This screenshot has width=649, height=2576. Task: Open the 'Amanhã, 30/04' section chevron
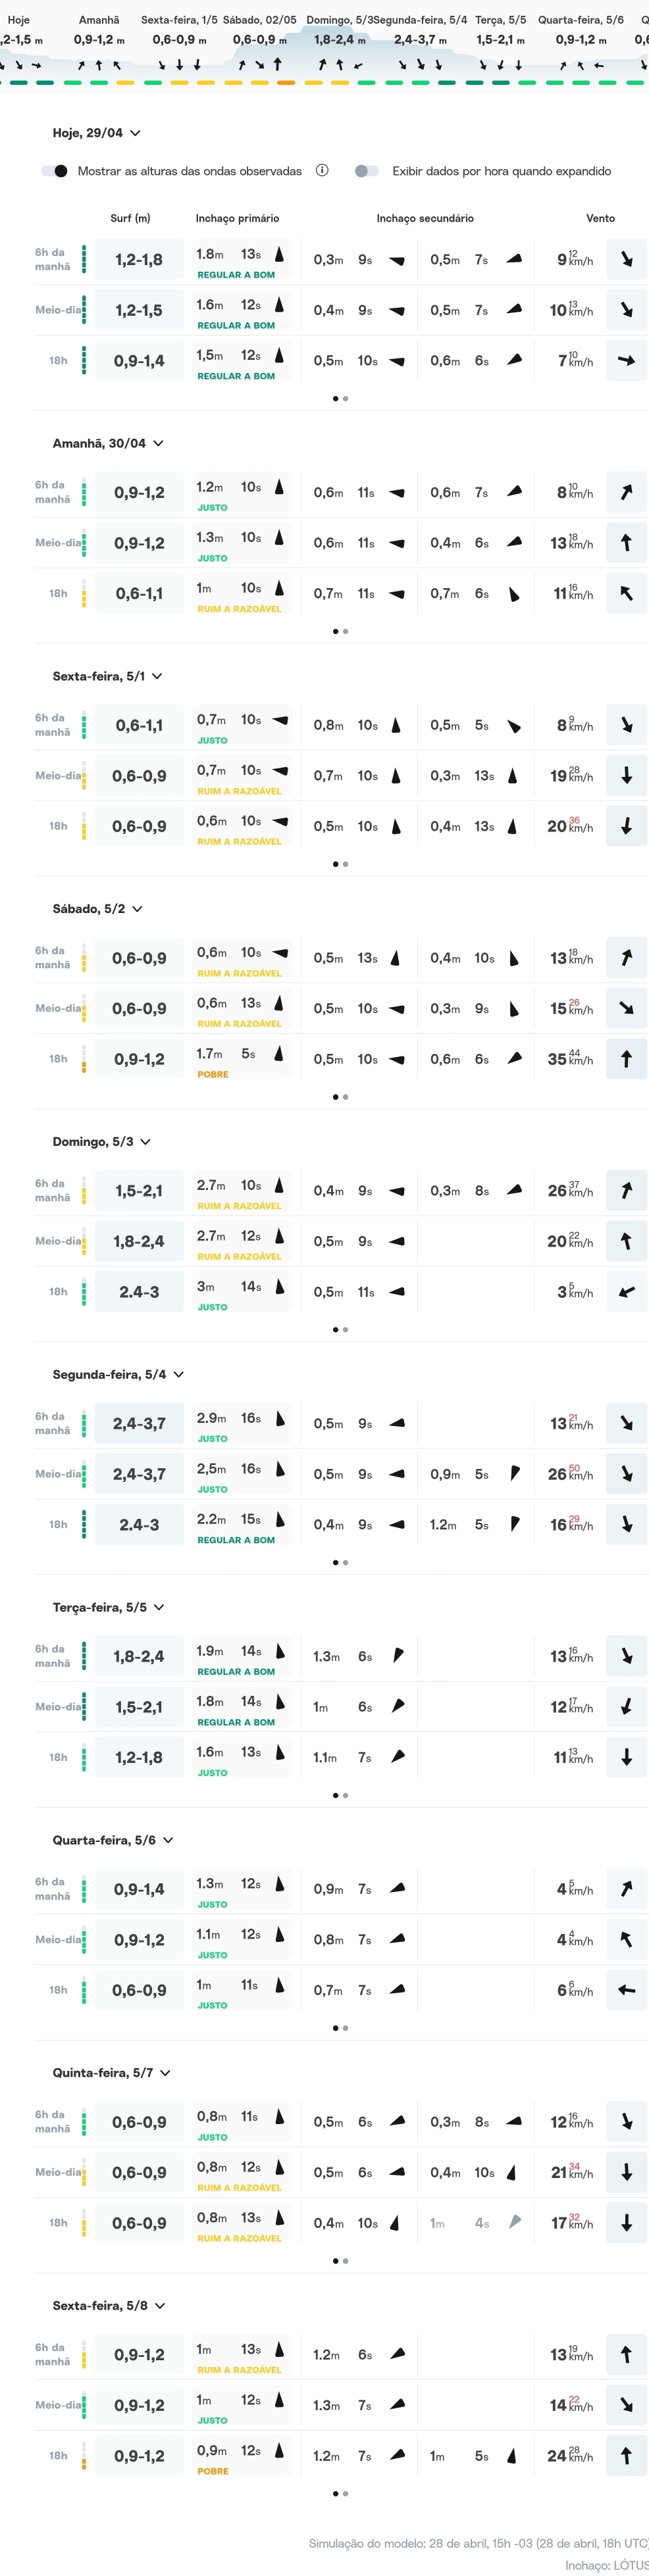point(158,443)
